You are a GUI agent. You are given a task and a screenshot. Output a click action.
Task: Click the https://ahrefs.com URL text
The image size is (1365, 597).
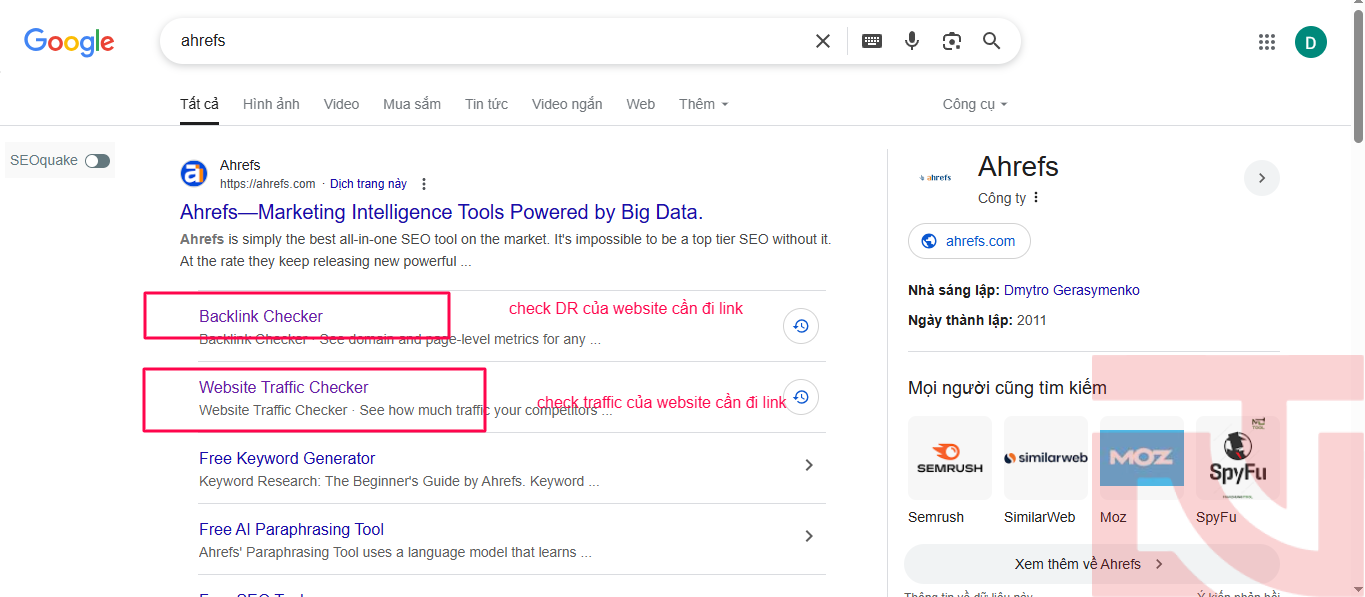click(267, 184)
